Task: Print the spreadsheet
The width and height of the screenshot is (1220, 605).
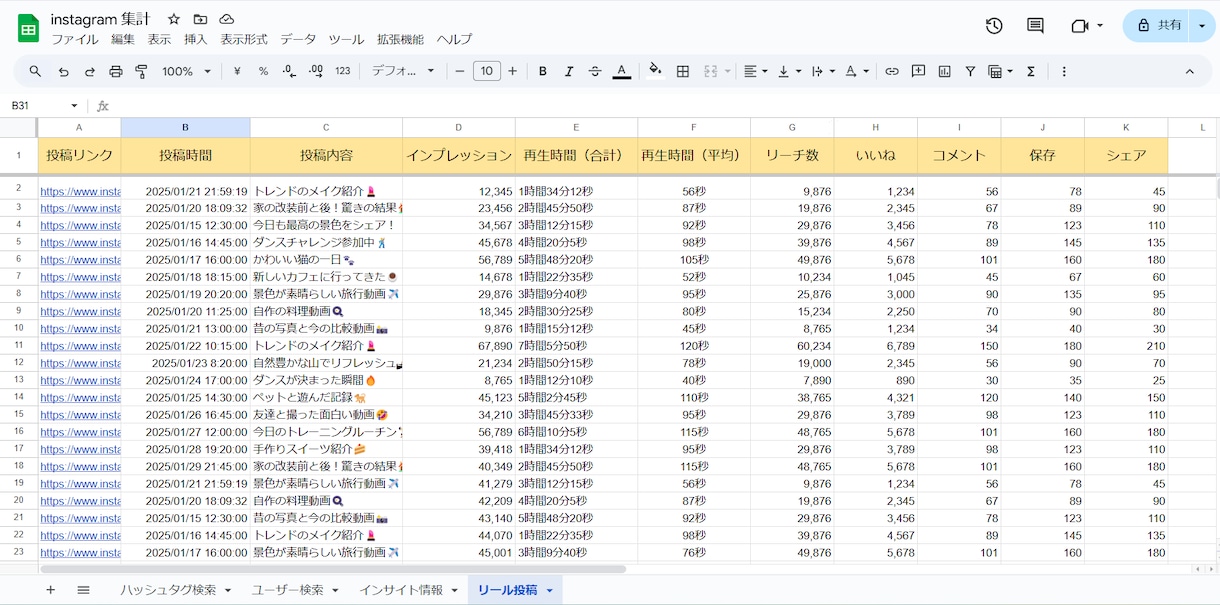Action: coord(115,71)
